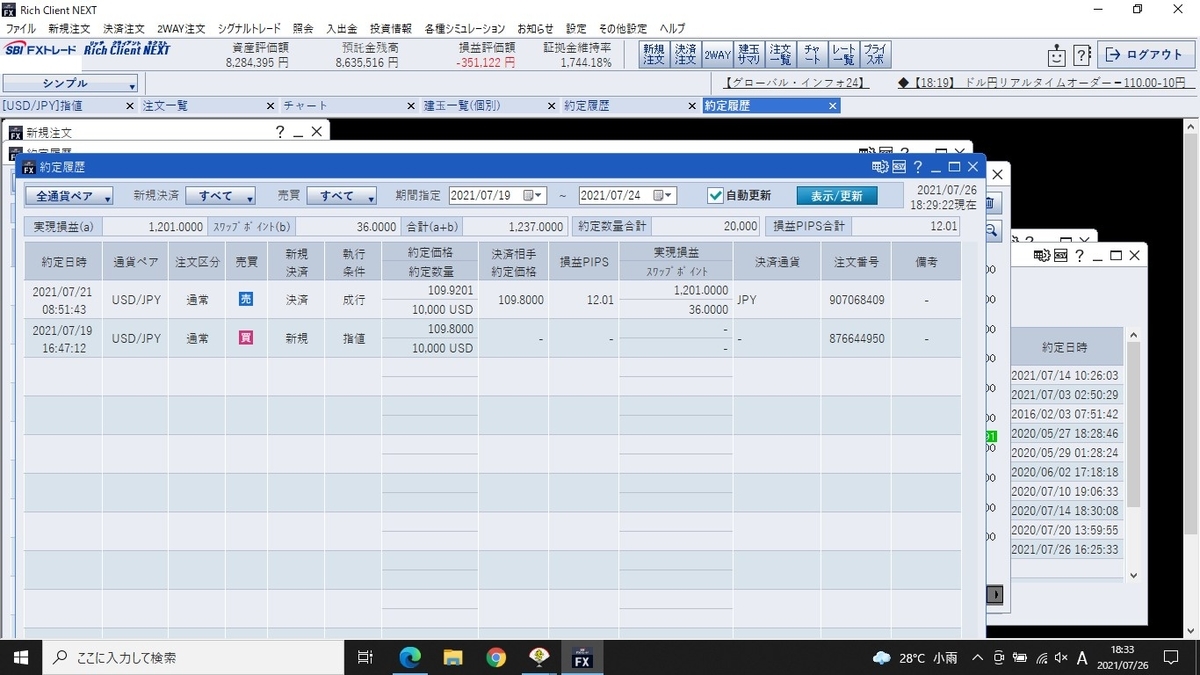Open the プライスボ toolbar button
1200x675 pixels.
pos(875,55)
